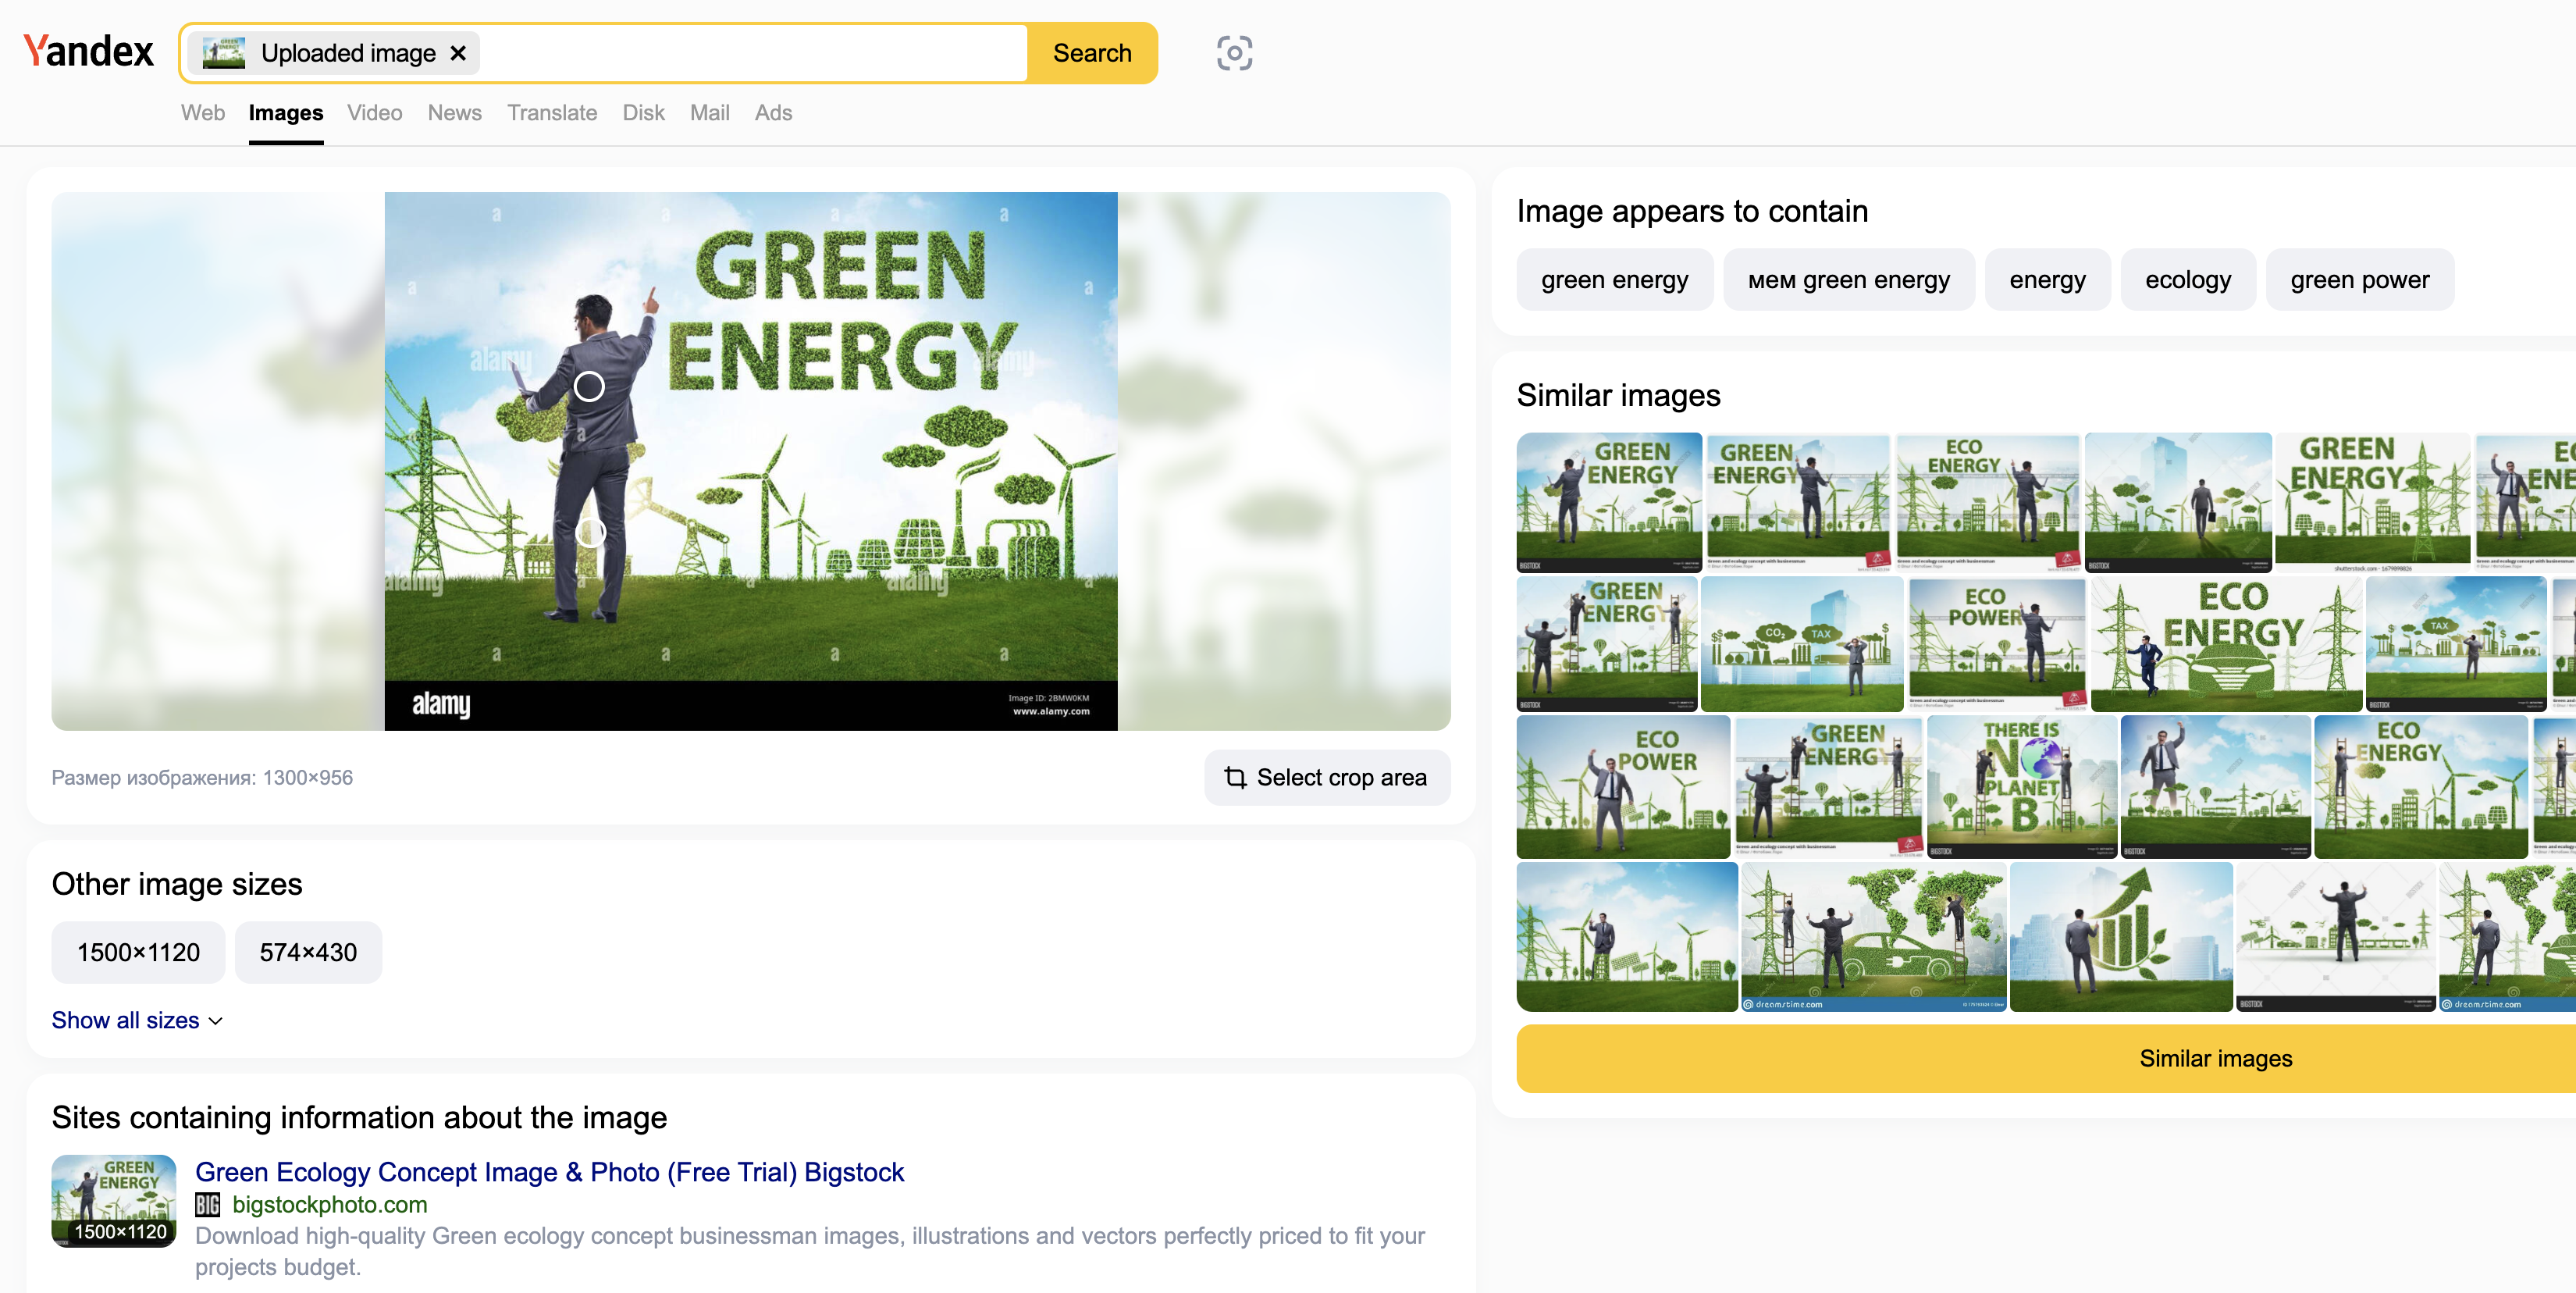Click the мем green energy tag icon
2576x1293 pixels.
coord(1848,279)
